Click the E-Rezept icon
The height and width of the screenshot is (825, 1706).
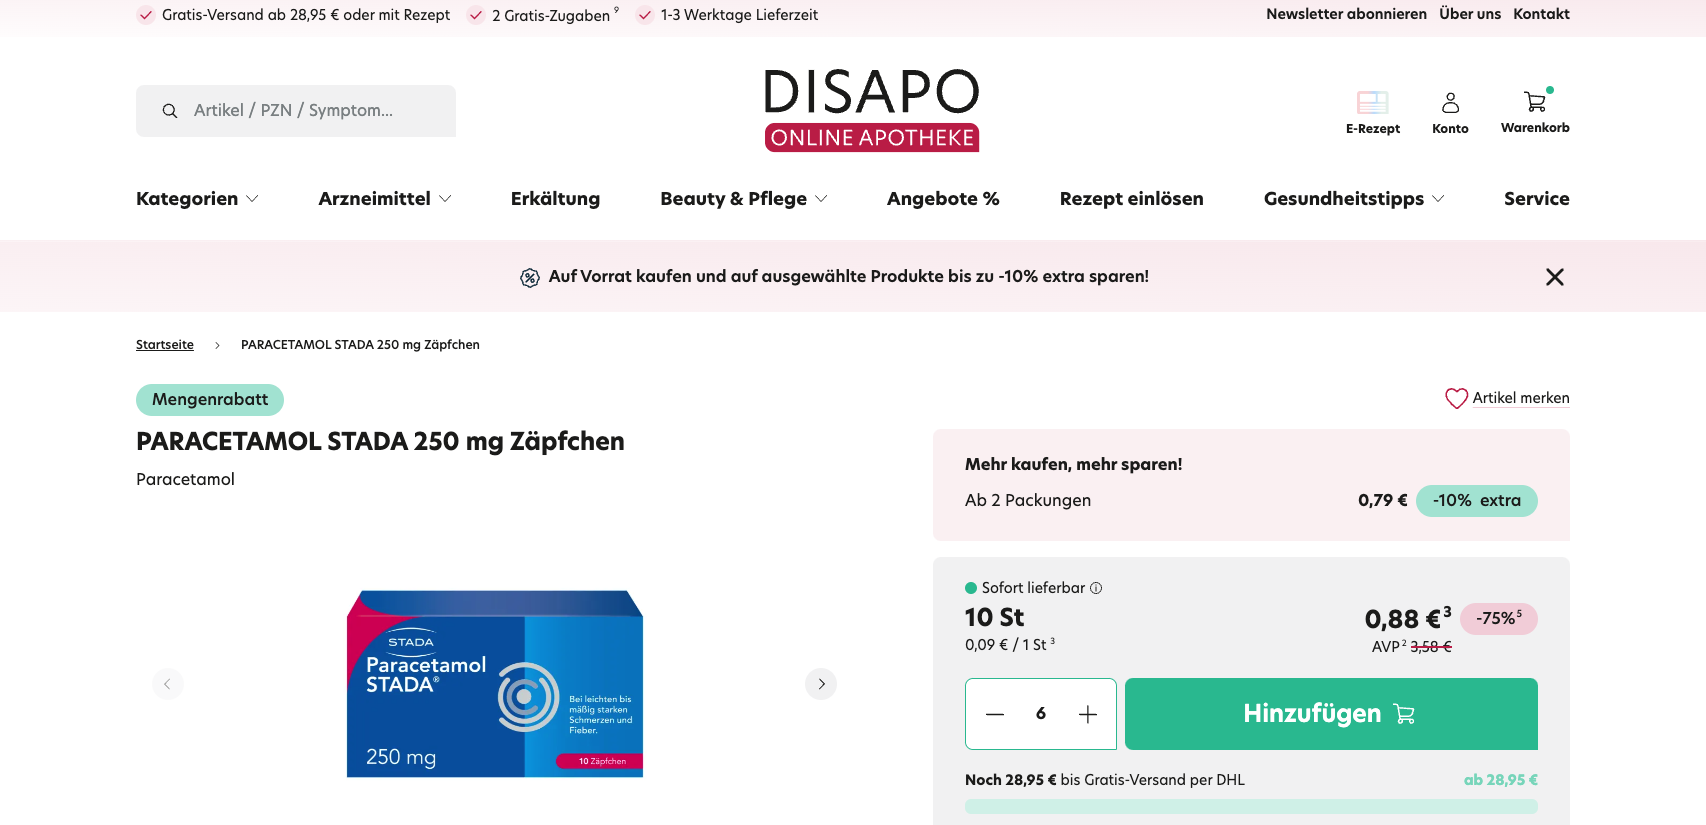(x=1372, y=102)
